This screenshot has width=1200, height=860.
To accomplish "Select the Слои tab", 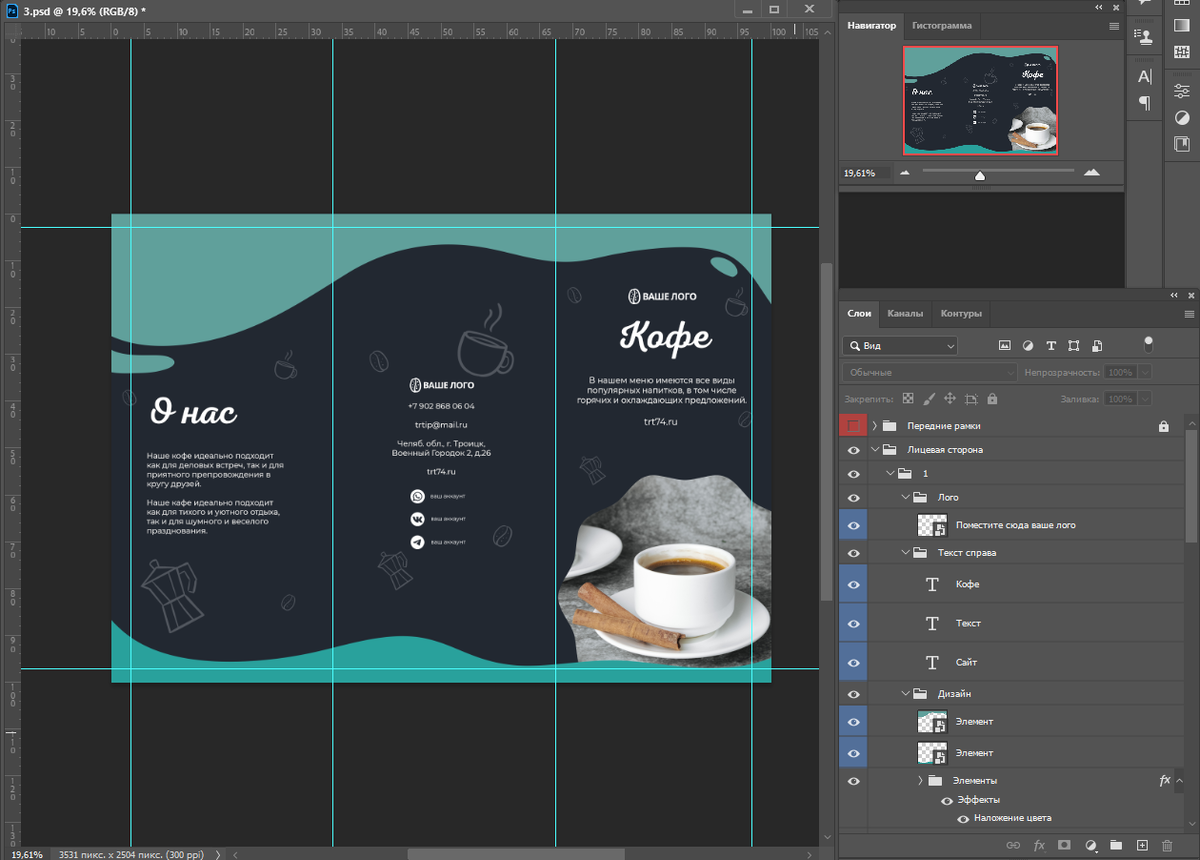I will 860,313.
